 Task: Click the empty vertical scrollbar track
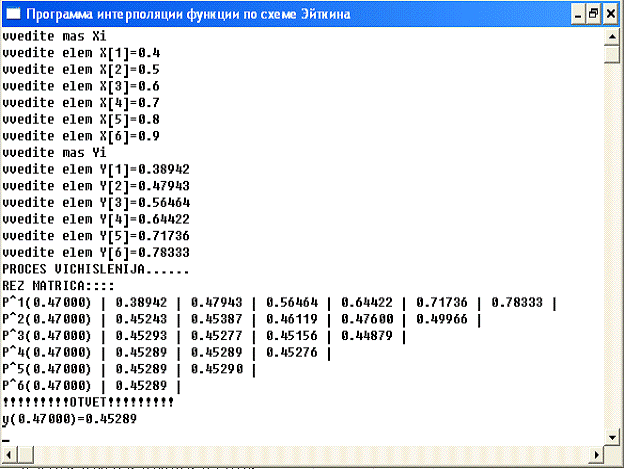pos(613,250)
